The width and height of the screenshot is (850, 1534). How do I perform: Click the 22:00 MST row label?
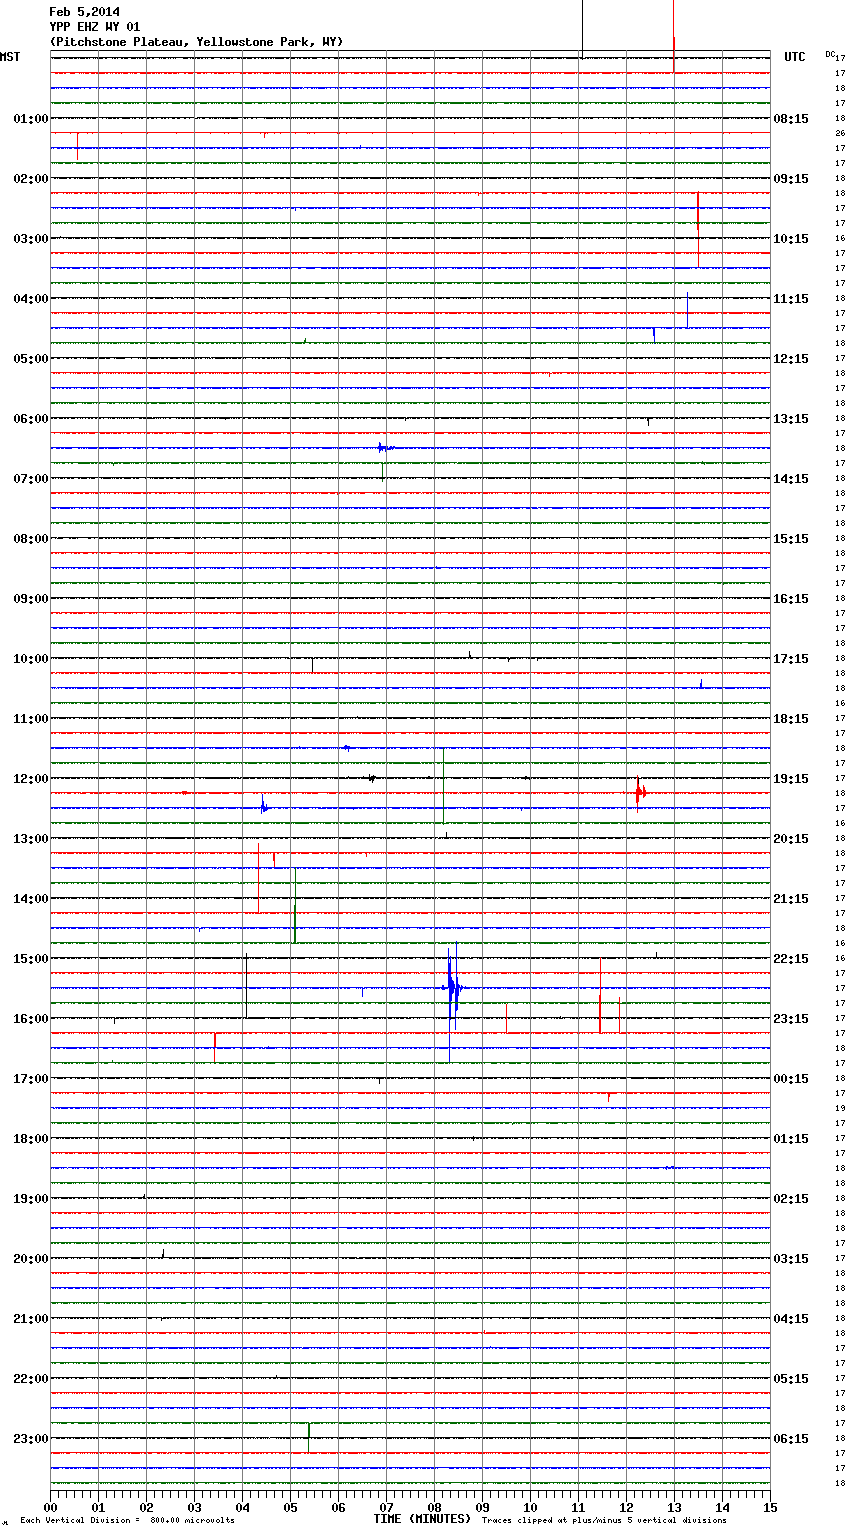coord(30,1378)
